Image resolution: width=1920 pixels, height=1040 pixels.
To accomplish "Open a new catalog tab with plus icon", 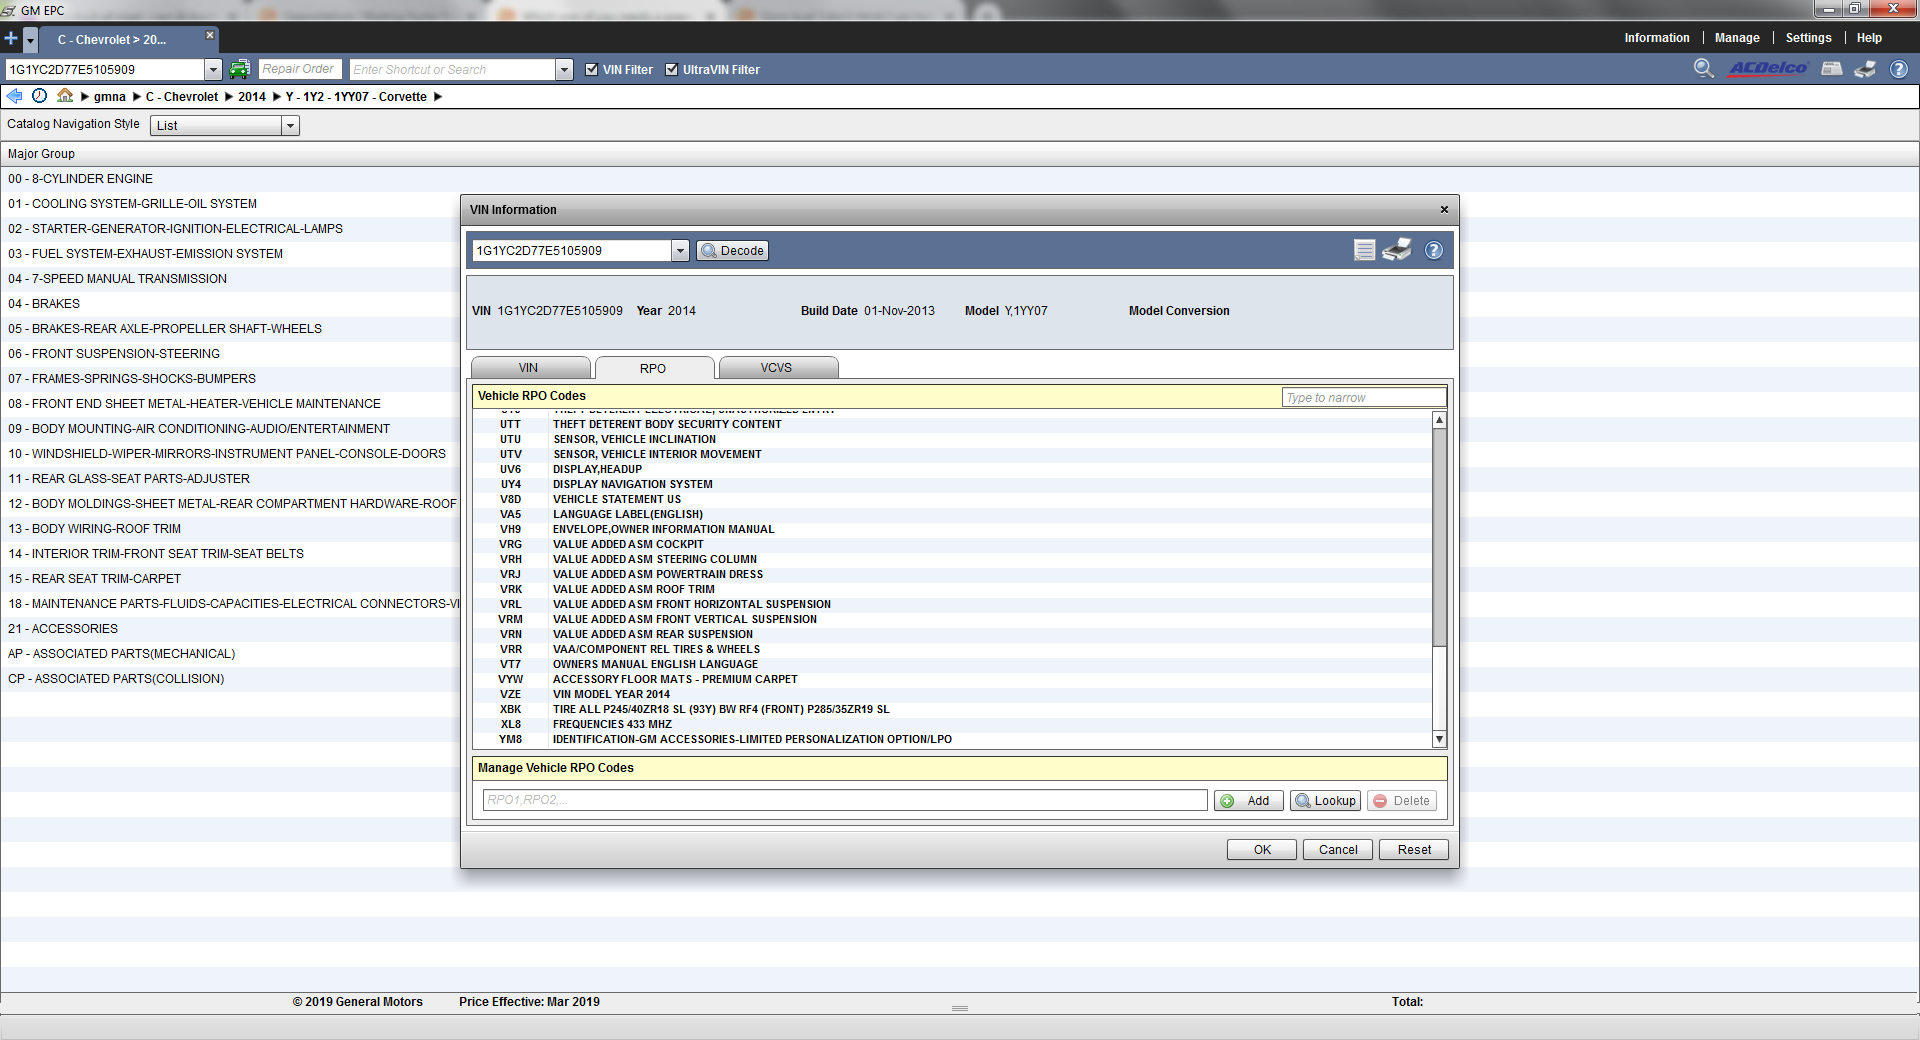I will tap(11, 39).
